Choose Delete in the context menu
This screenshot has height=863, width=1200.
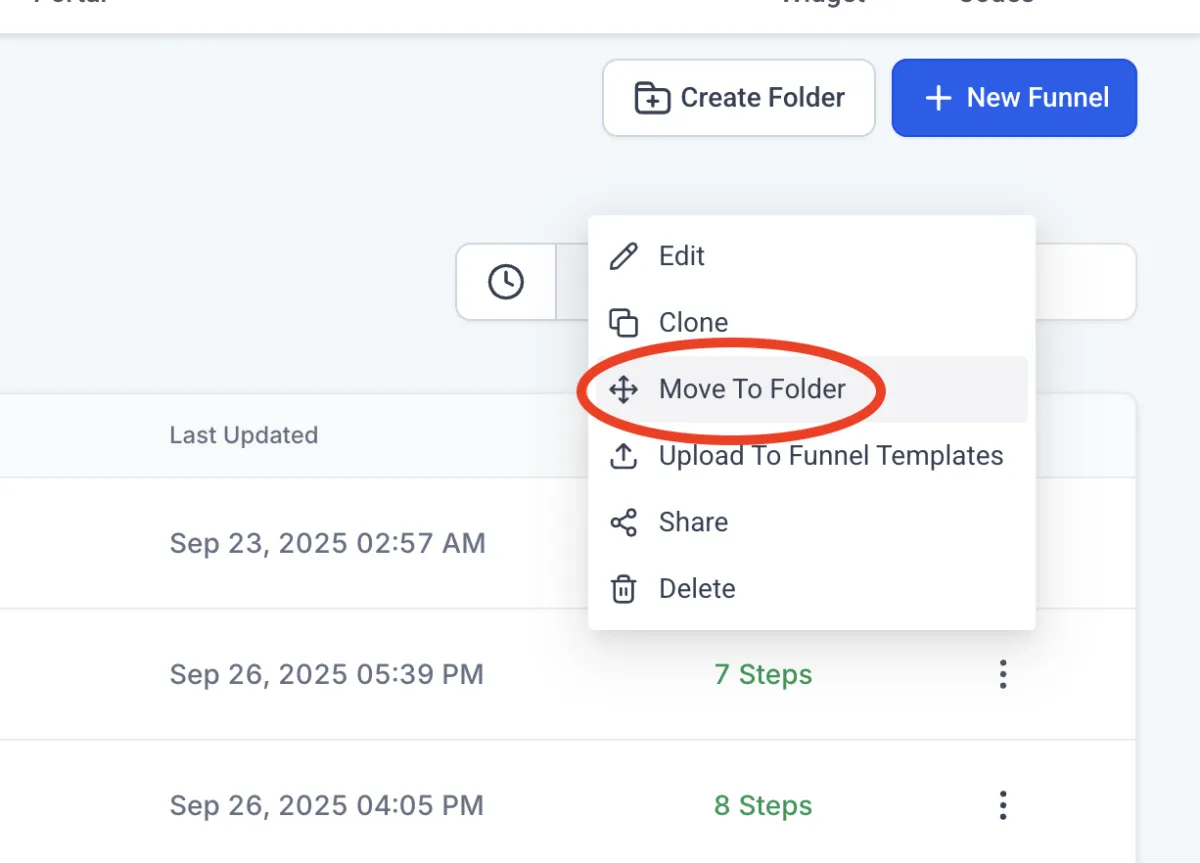(x=697, y=589)
